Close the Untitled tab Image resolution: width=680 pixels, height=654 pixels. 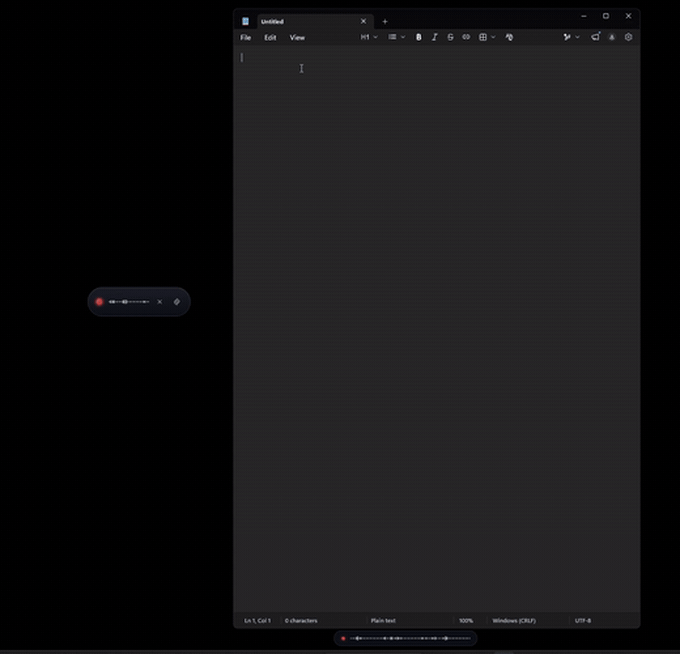tap(363, 21)
